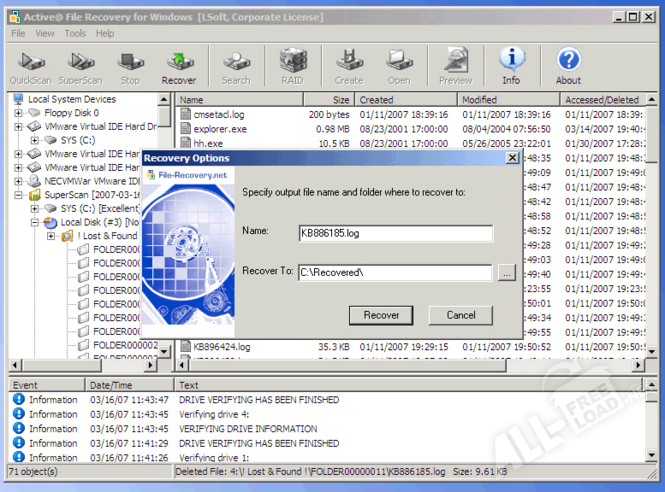Sort files by the Modified column
The width and height of the screenshot is (665, 492).
509,100
